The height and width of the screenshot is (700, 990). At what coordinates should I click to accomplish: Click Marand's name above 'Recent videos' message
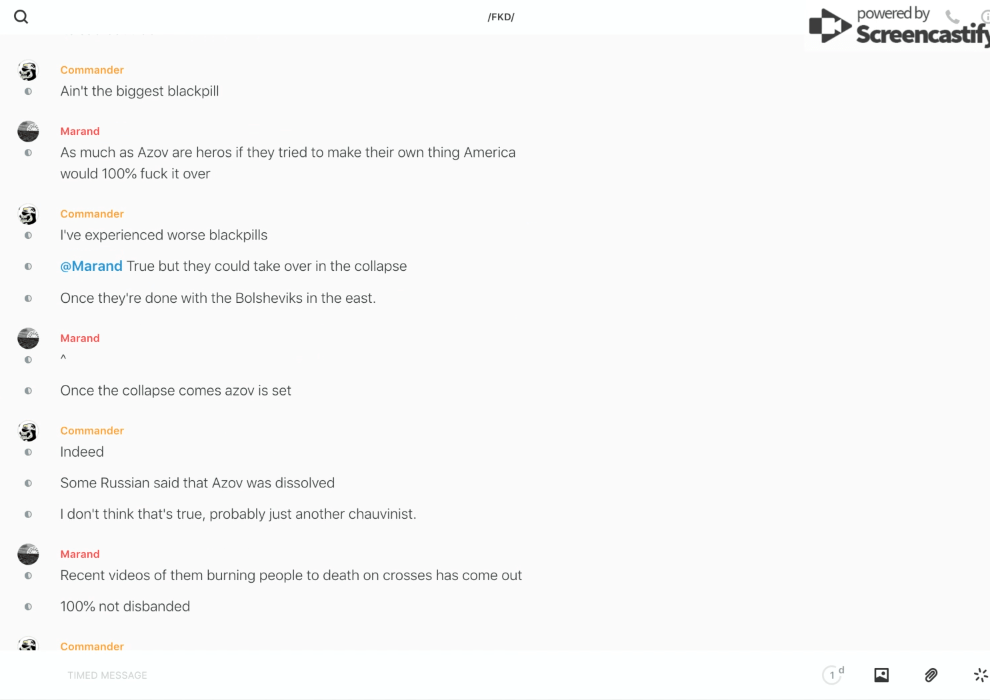[80, 554]
